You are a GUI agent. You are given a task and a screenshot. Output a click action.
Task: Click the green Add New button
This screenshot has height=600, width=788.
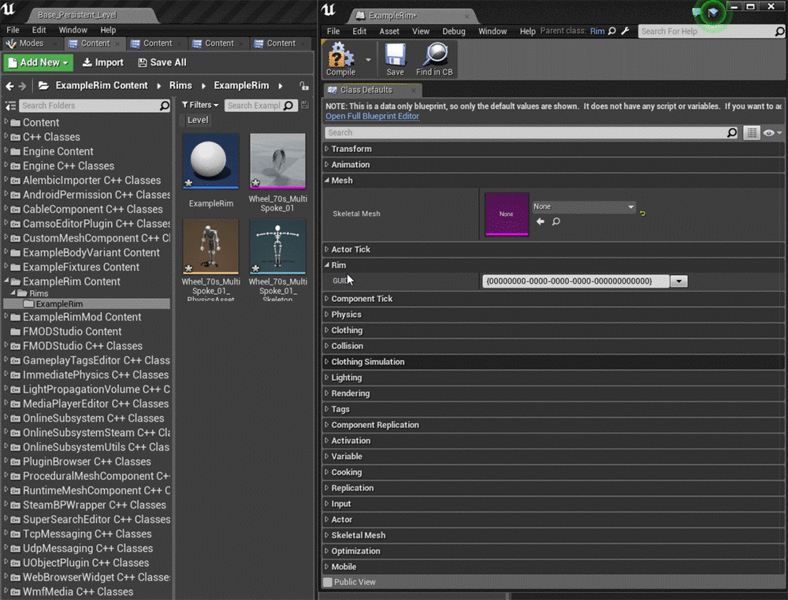click(x=38, y=62)
